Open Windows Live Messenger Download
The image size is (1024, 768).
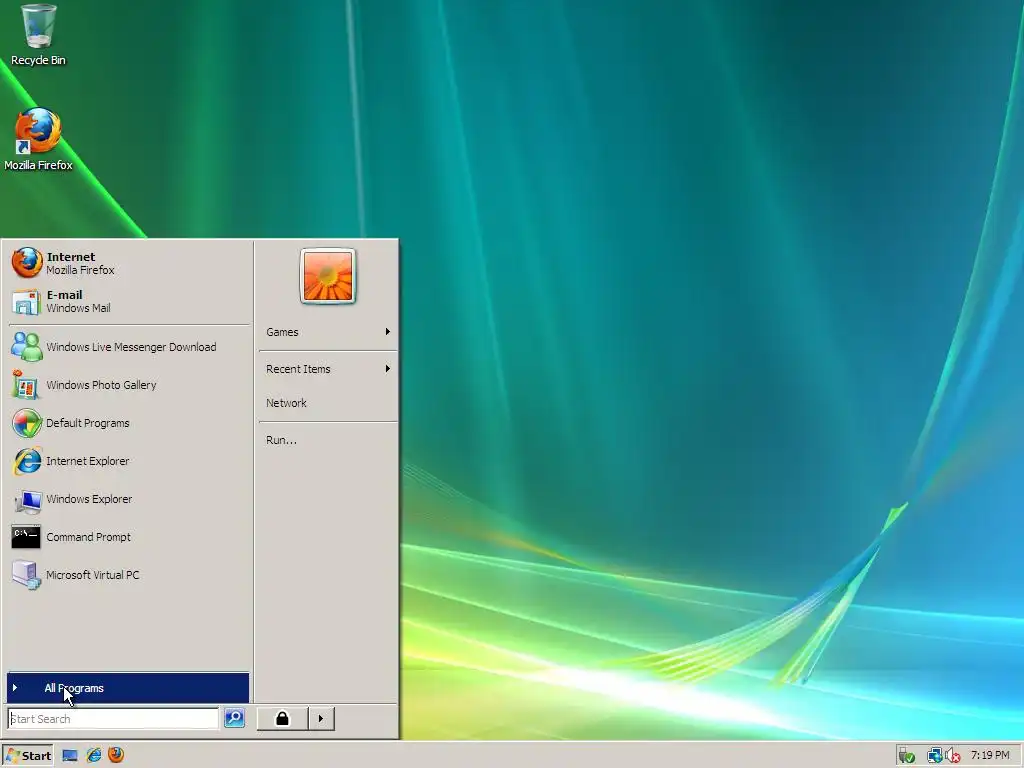129,347
